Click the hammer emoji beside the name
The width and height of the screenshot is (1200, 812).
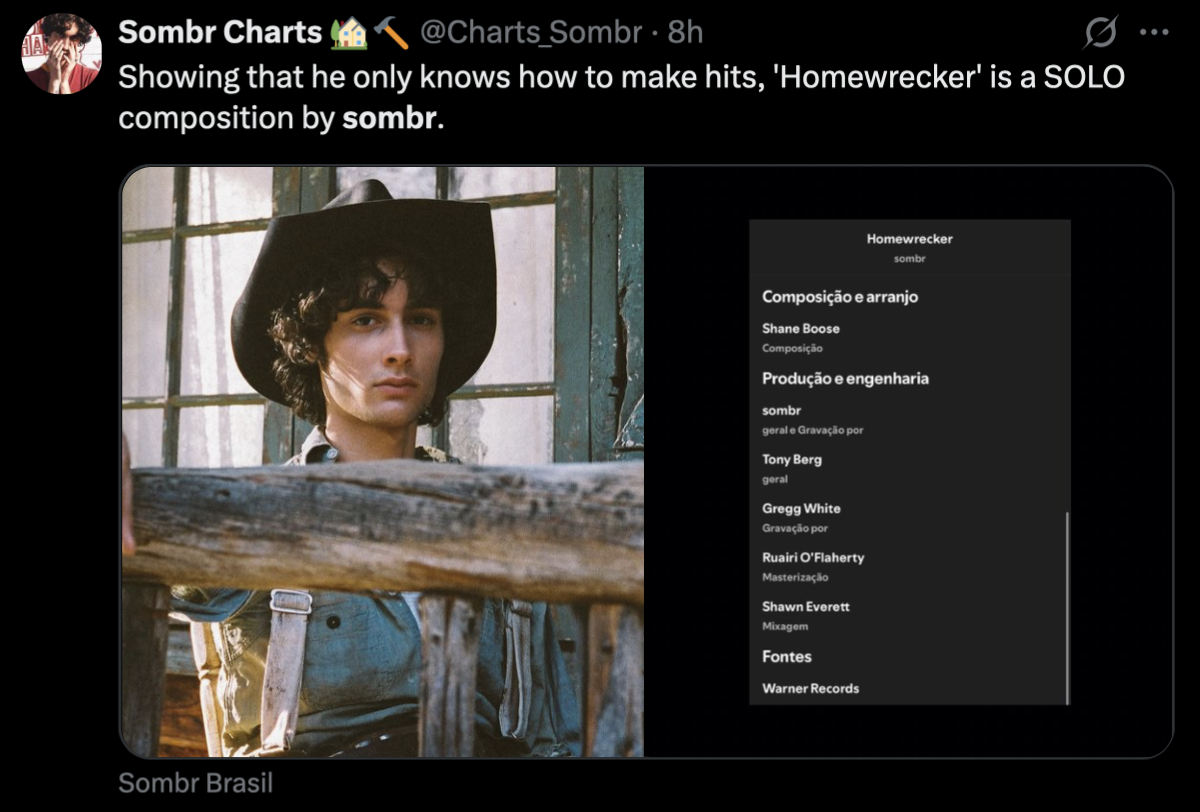tap(391, 33)
